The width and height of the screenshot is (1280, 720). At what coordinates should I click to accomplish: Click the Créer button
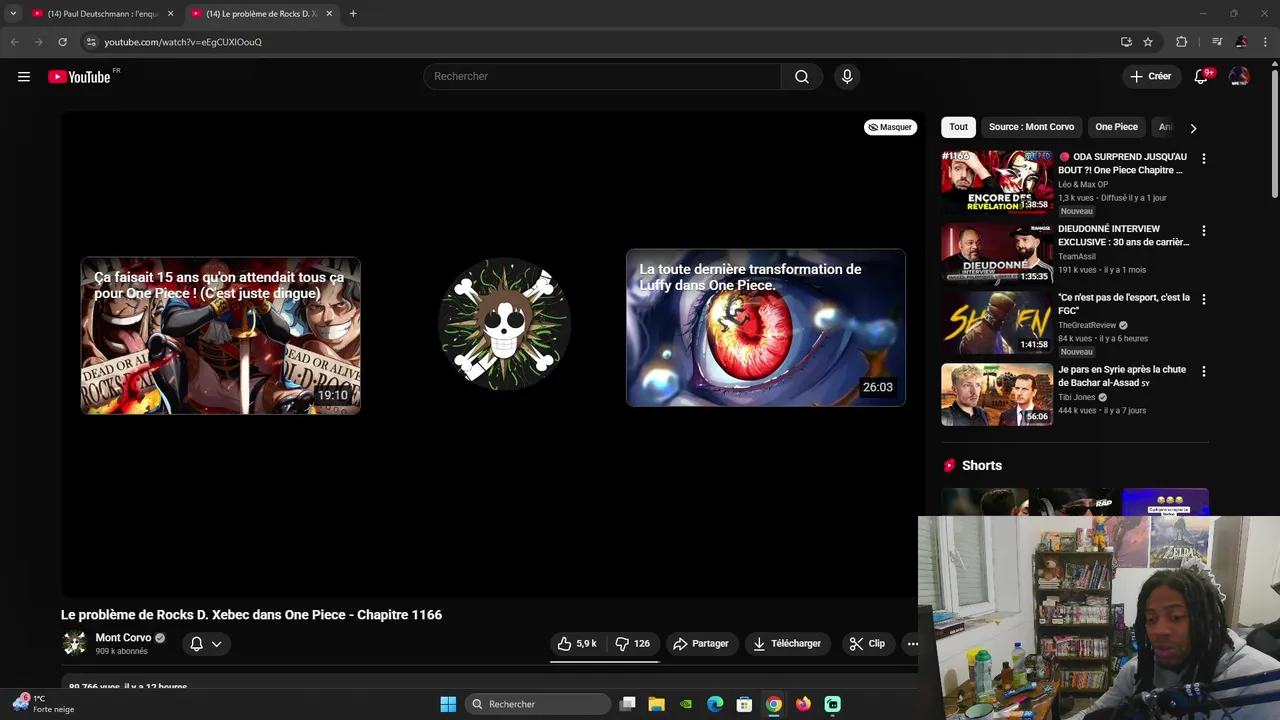click(x=1151, y=77)
